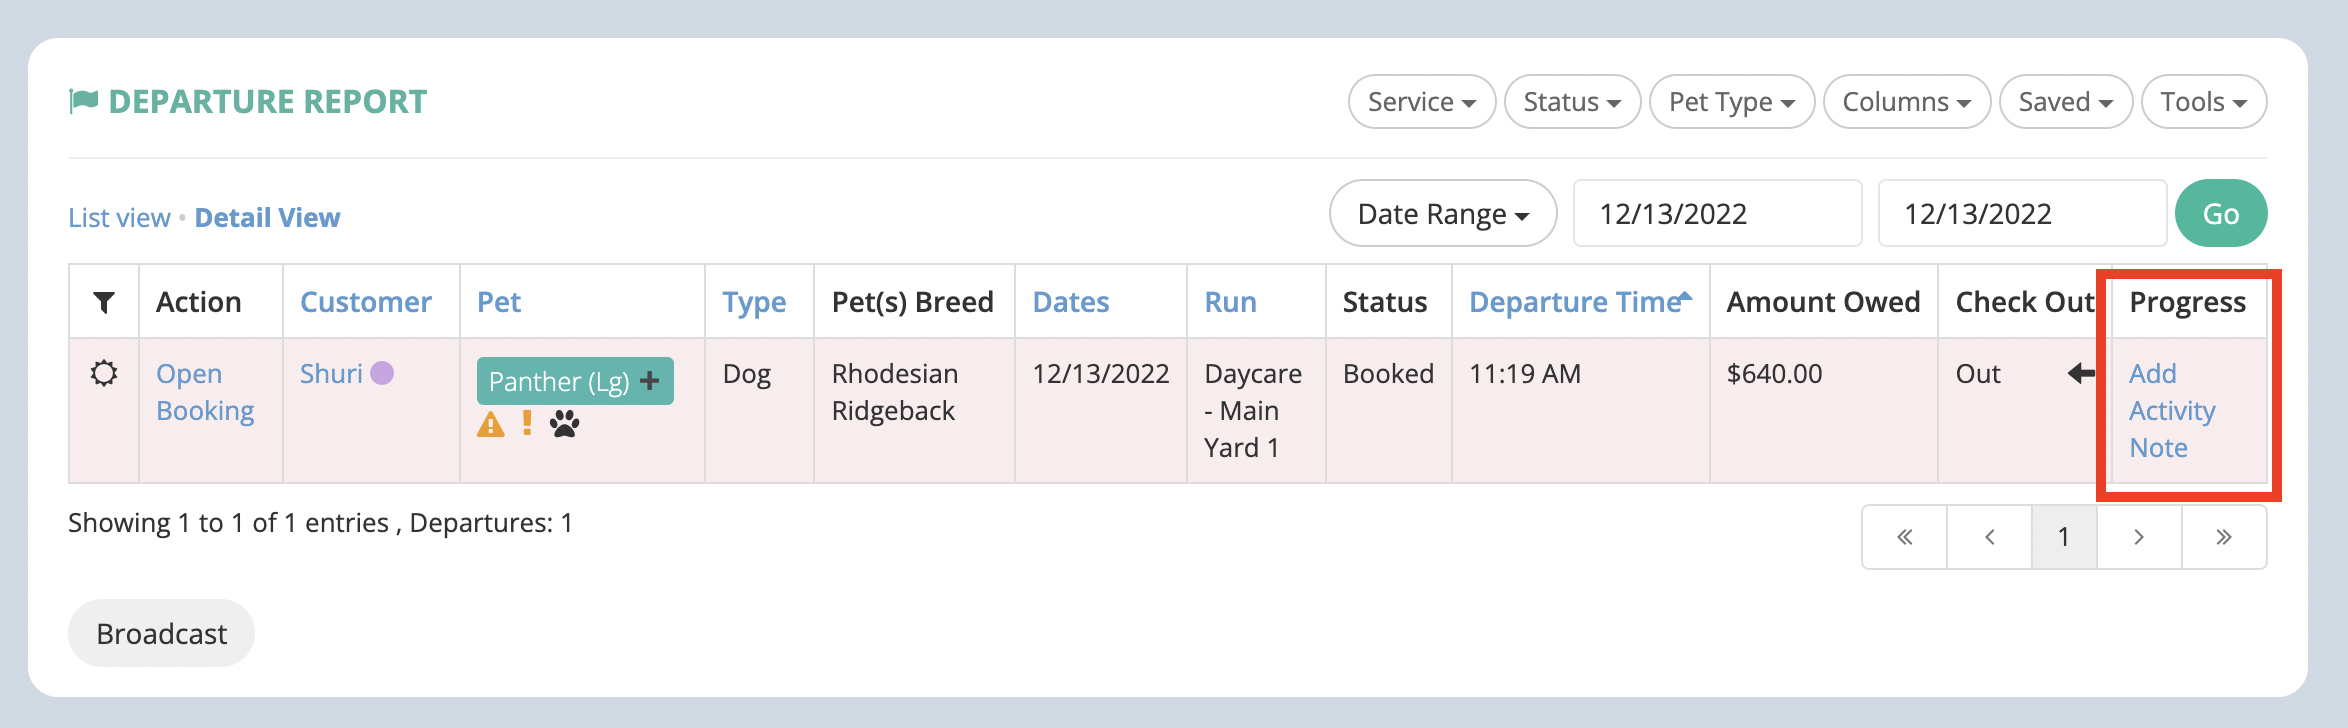
Task: Select the Detail View tab
Action: (267, 218)
